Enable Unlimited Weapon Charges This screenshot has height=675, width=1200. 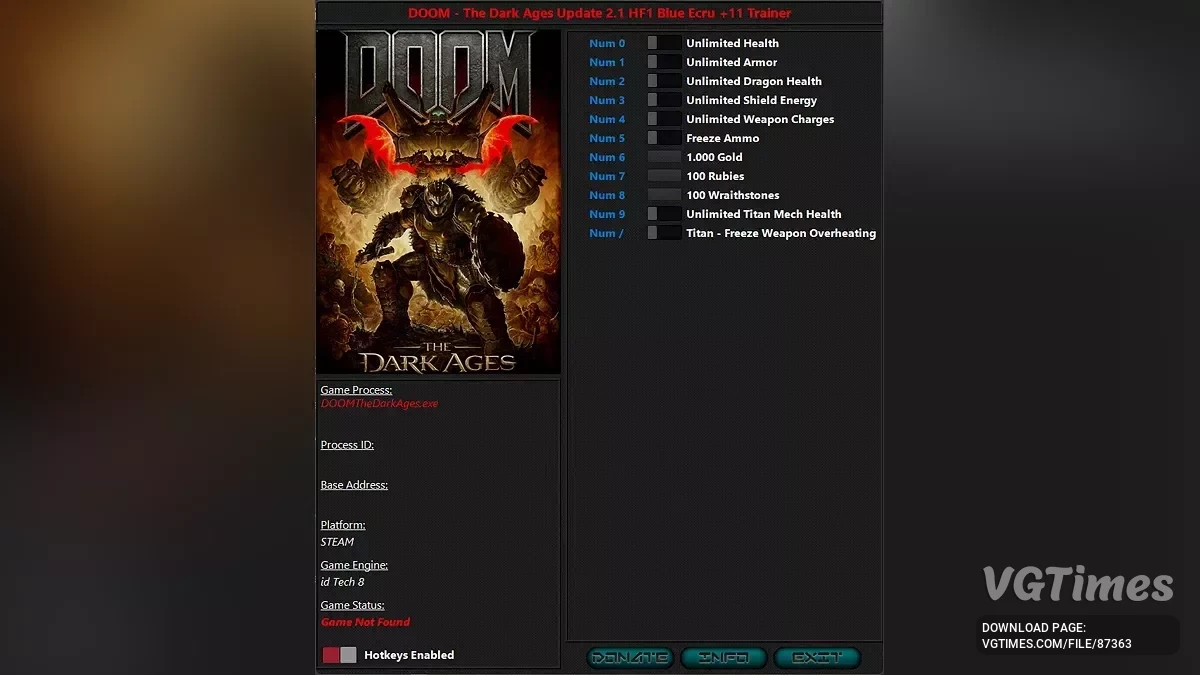pyautogui.click(x=663, y=119)
